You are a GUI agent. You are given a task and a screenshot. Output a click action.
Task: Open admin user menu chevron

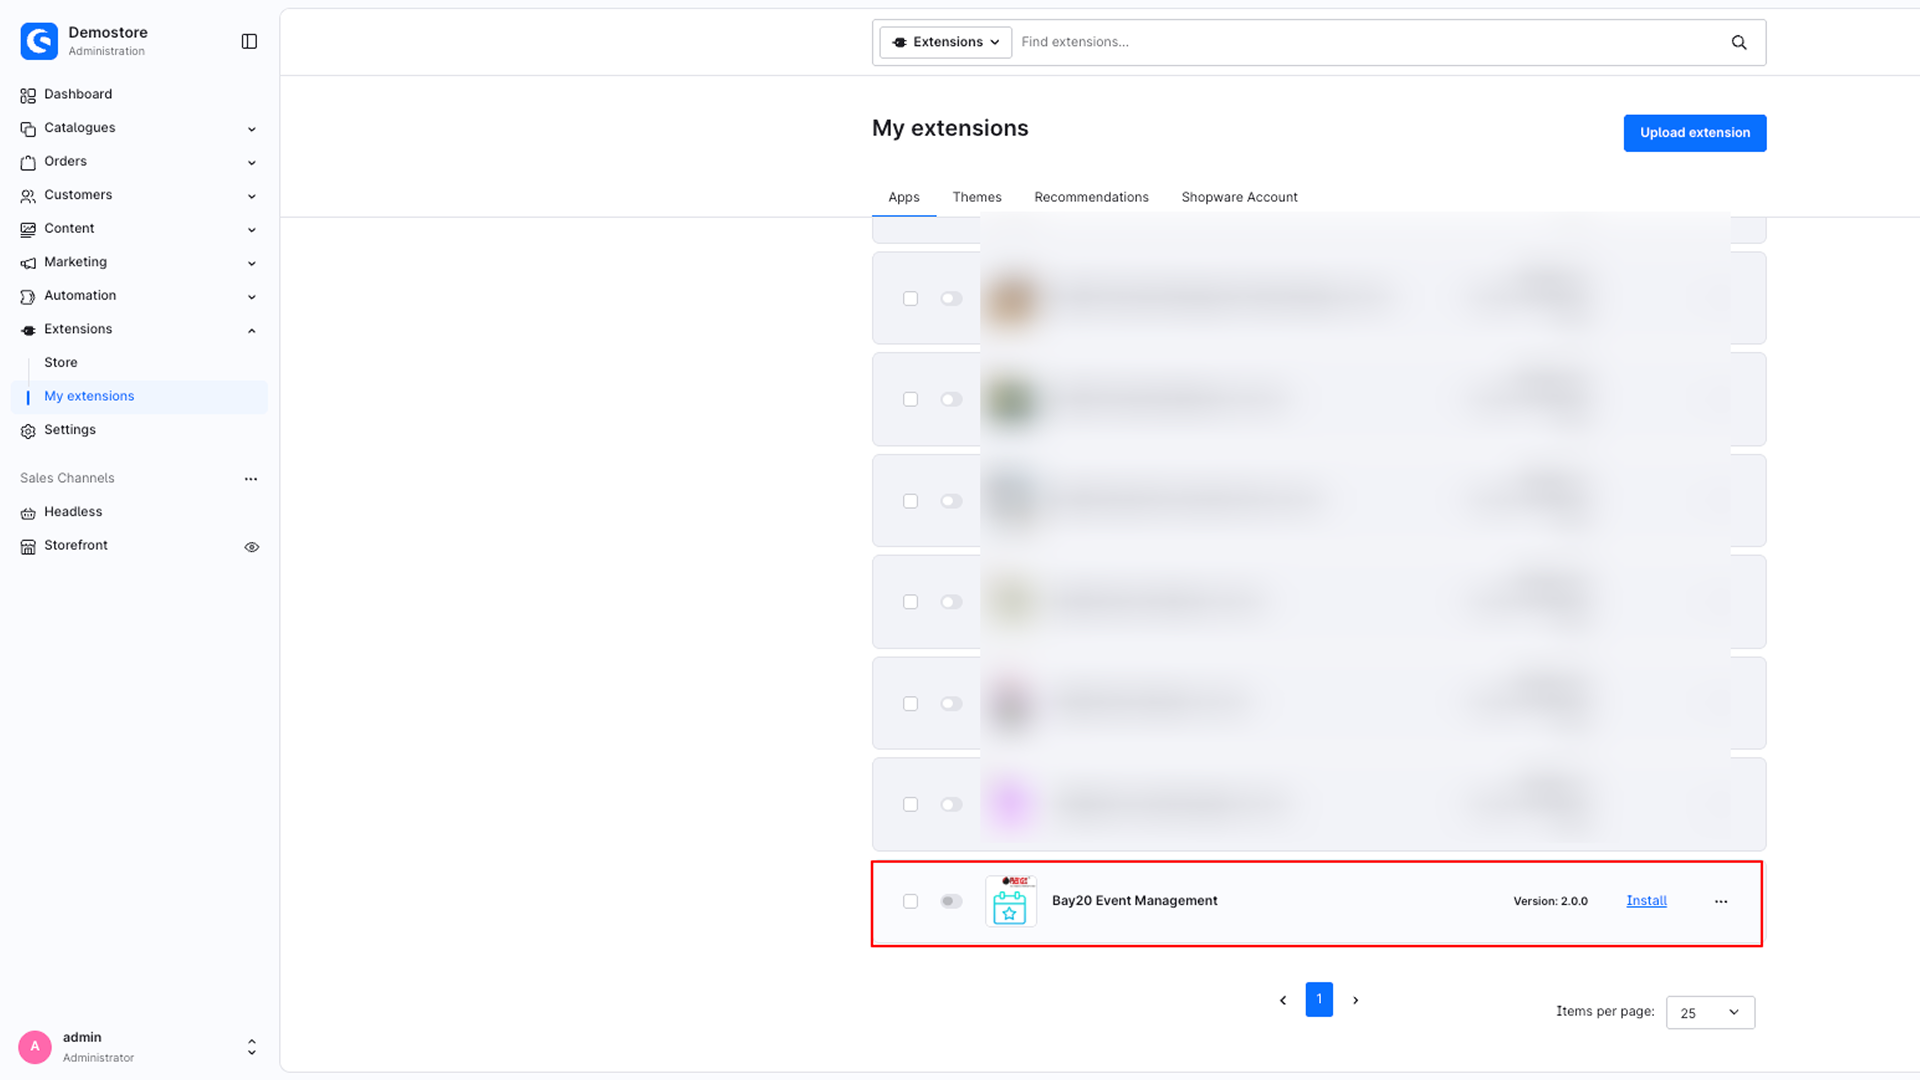coord(252,1047)
